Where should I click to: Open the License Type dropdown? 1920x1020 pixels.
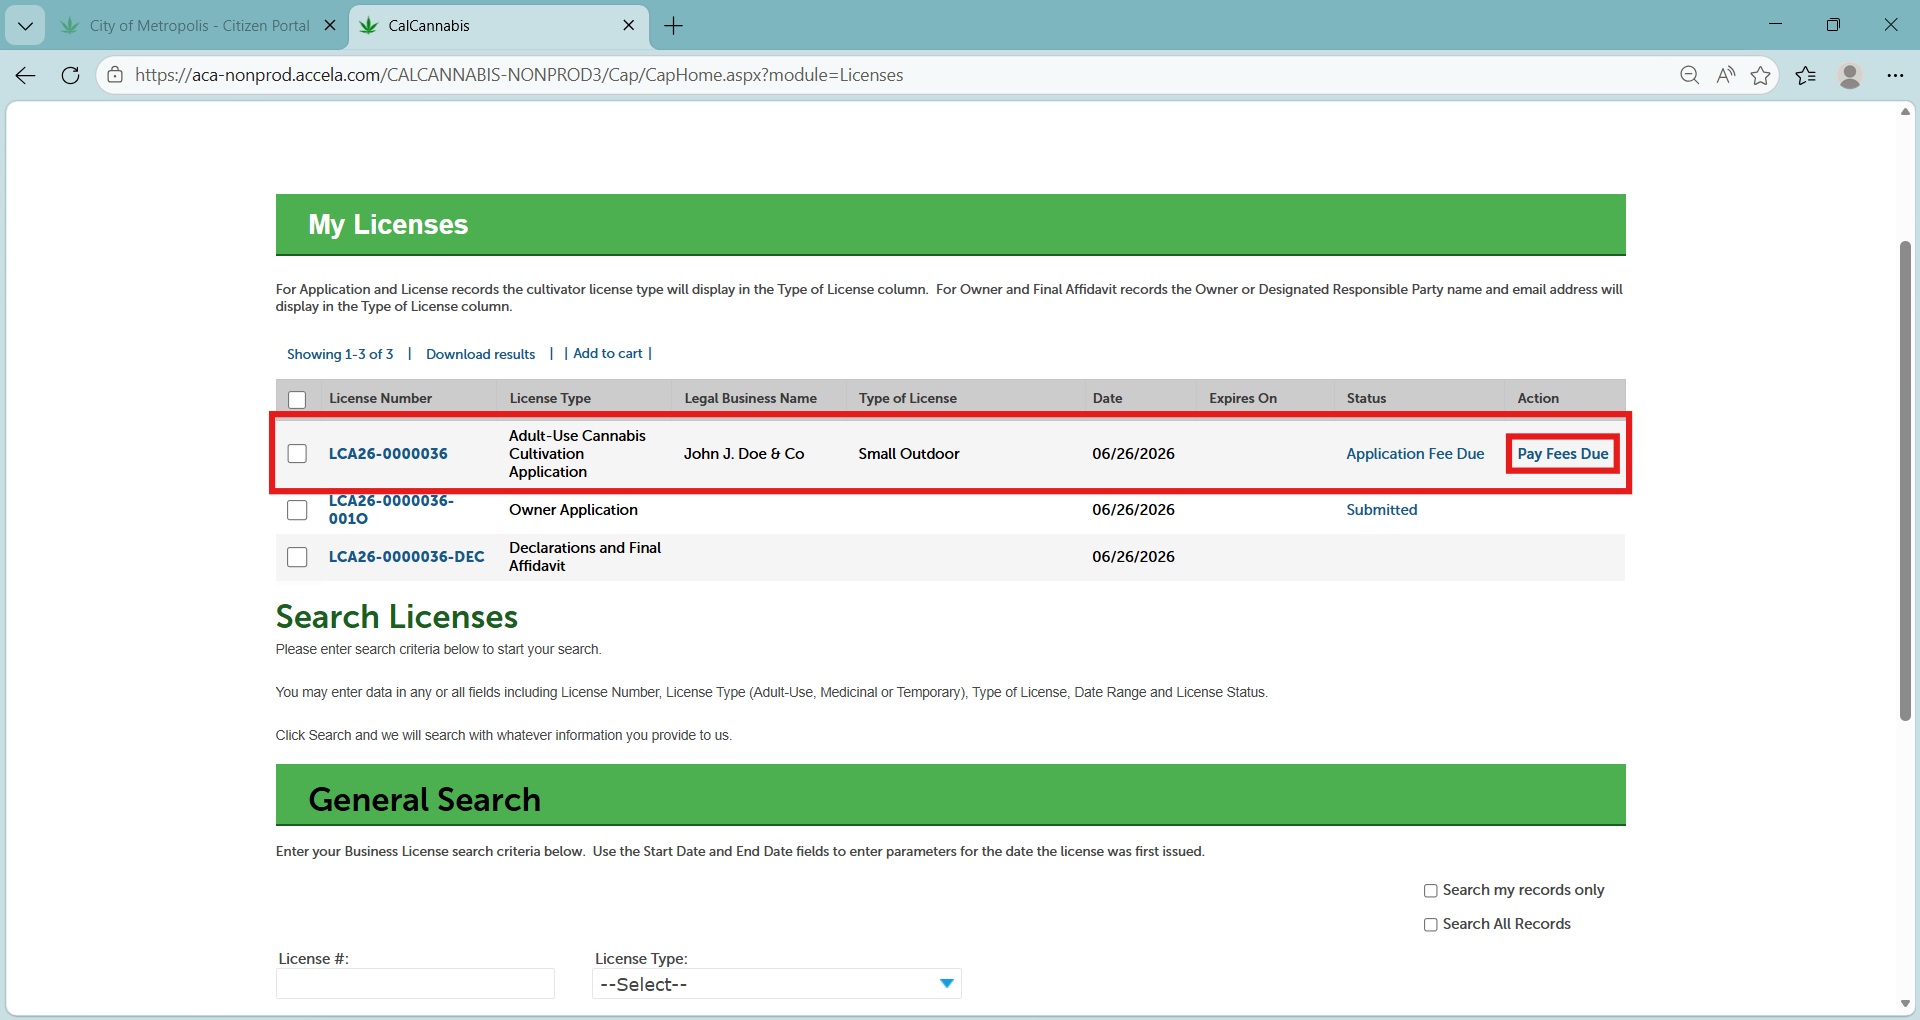pyautogui.click(x=777, y=984)
